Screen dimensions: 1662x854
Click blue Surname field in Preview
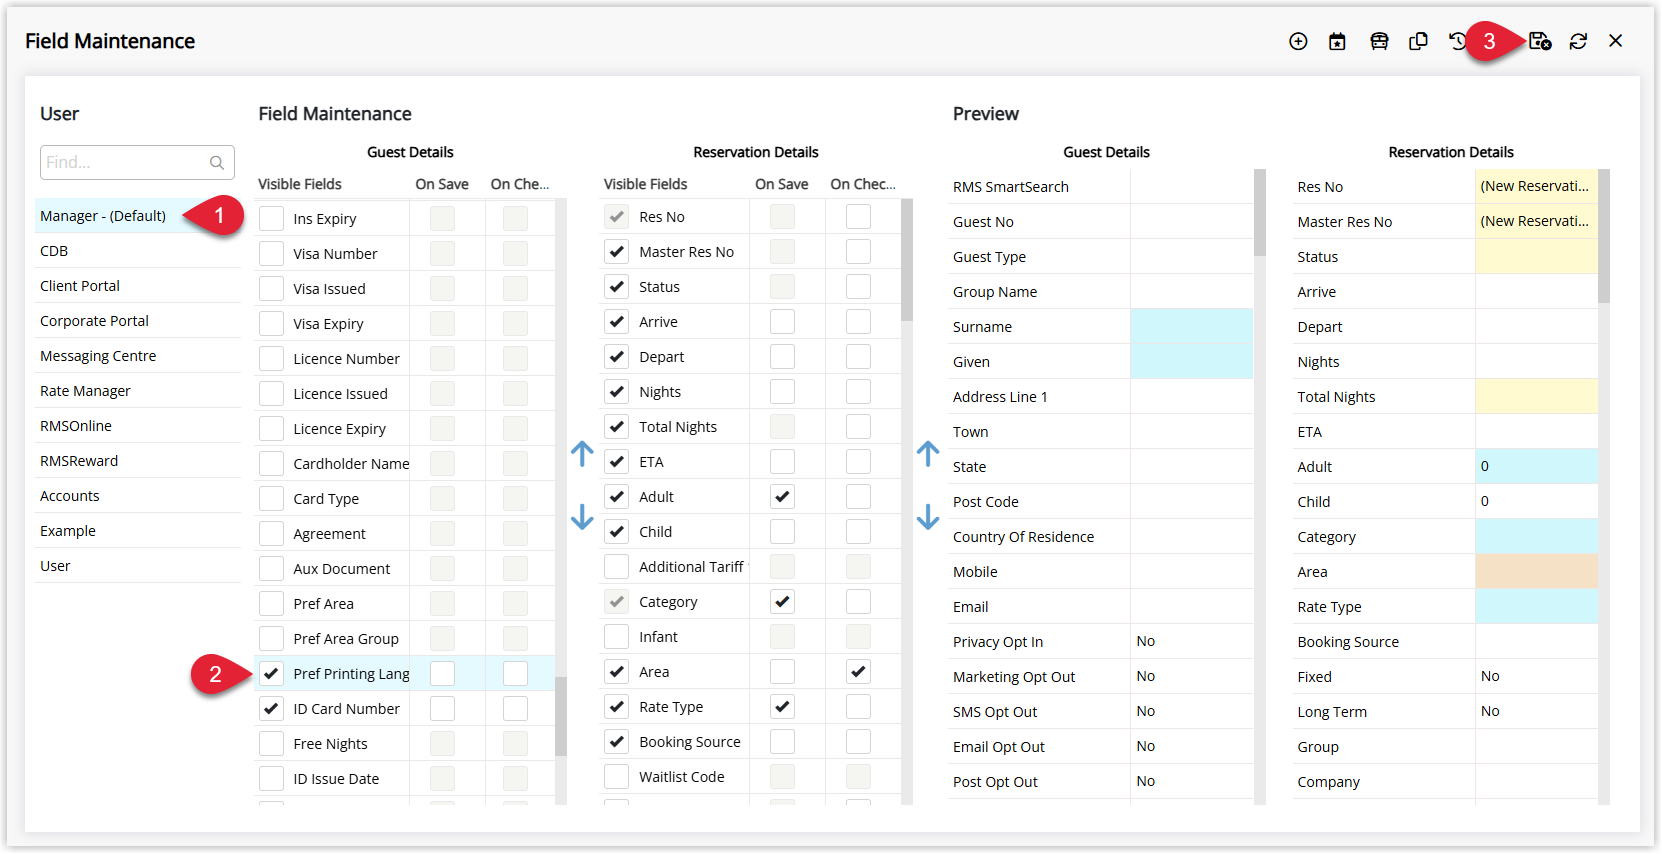point(1191,326)
